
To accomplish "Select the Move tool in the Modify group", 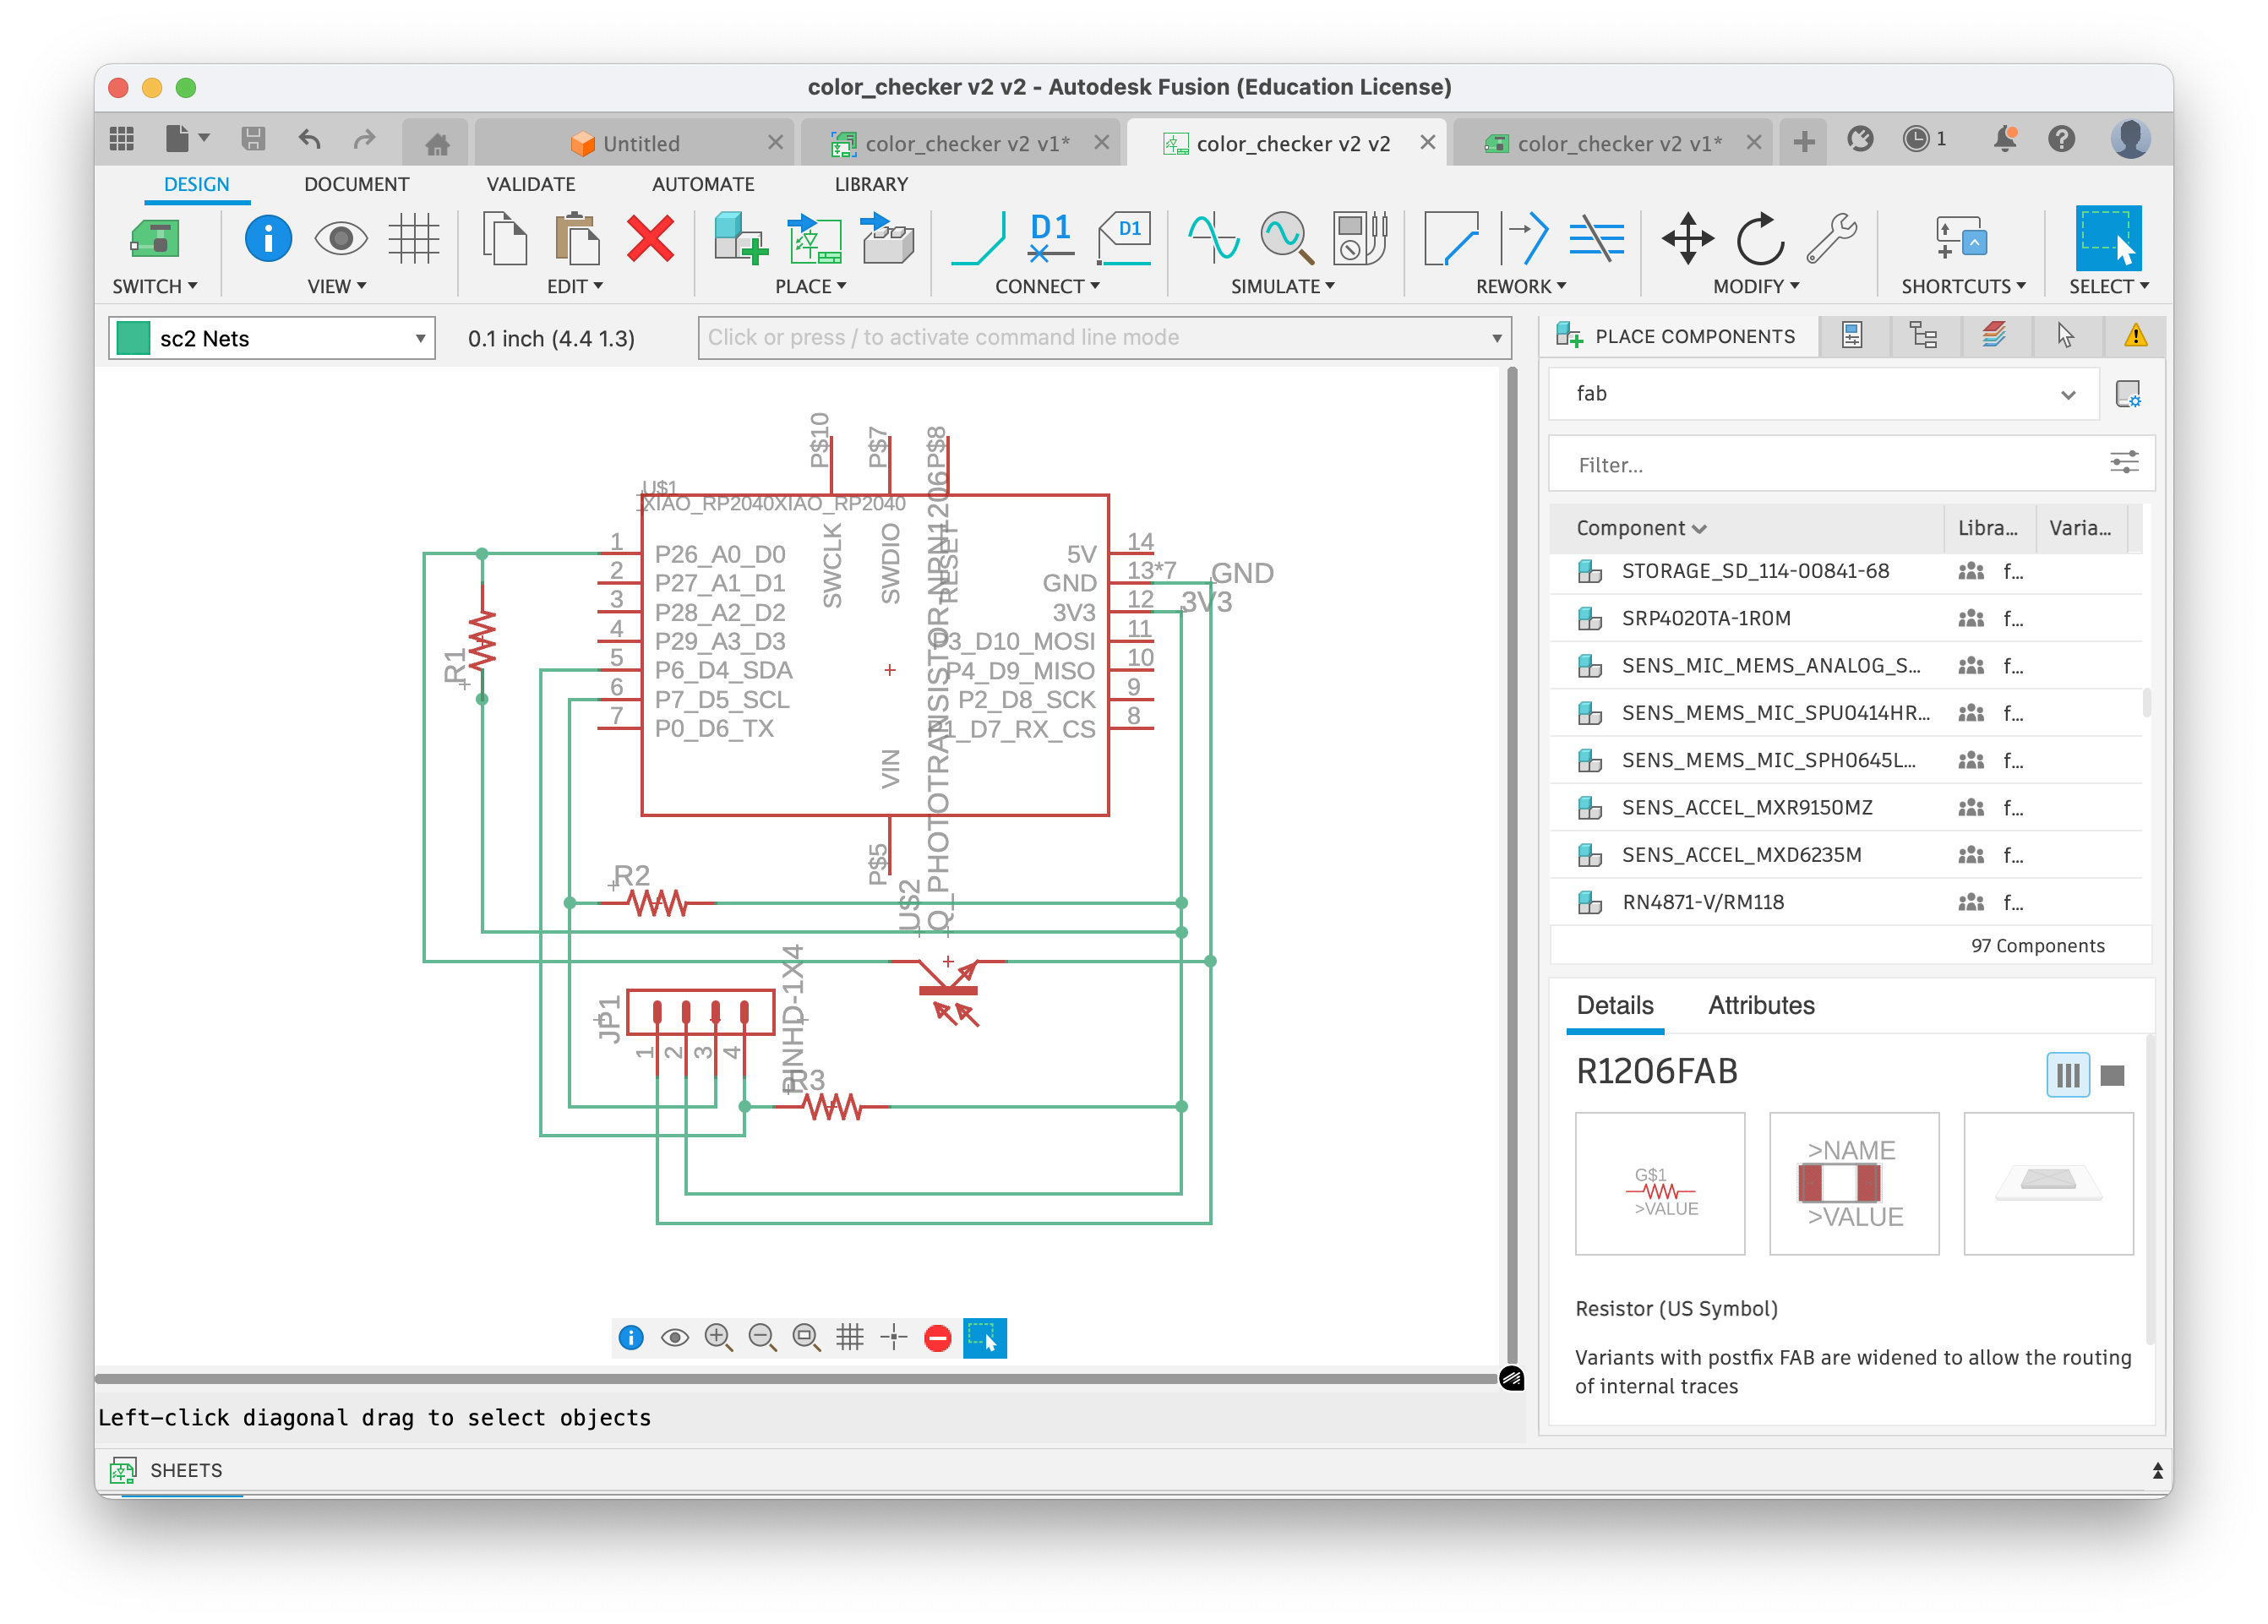I will (1687, 239).
